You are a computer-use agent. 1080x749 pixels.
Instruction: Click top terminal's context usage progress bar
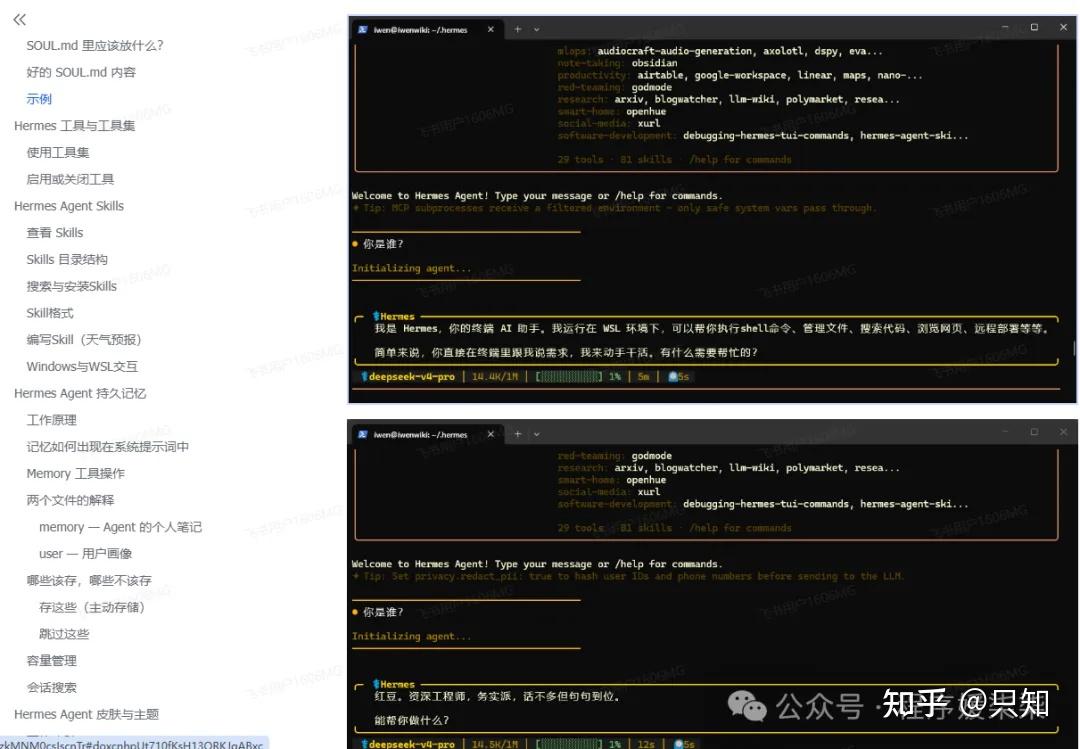click(569, 377)
